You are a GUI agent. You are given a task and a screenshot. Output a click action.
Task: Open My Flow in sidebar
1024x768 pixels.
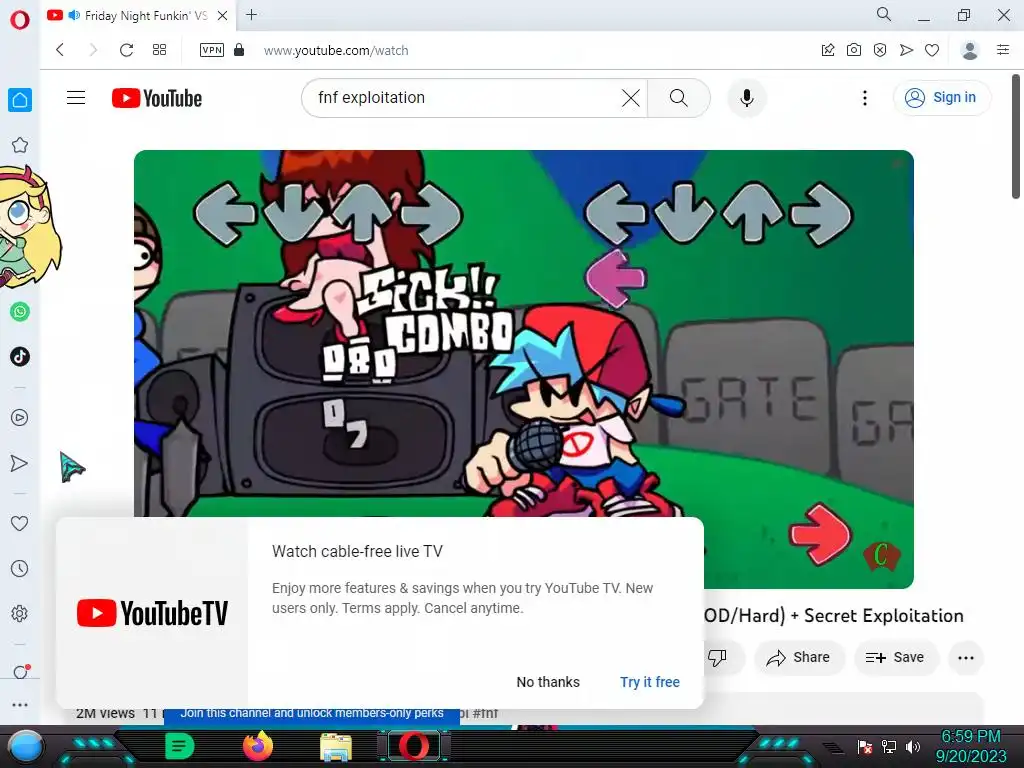point(20,463)
